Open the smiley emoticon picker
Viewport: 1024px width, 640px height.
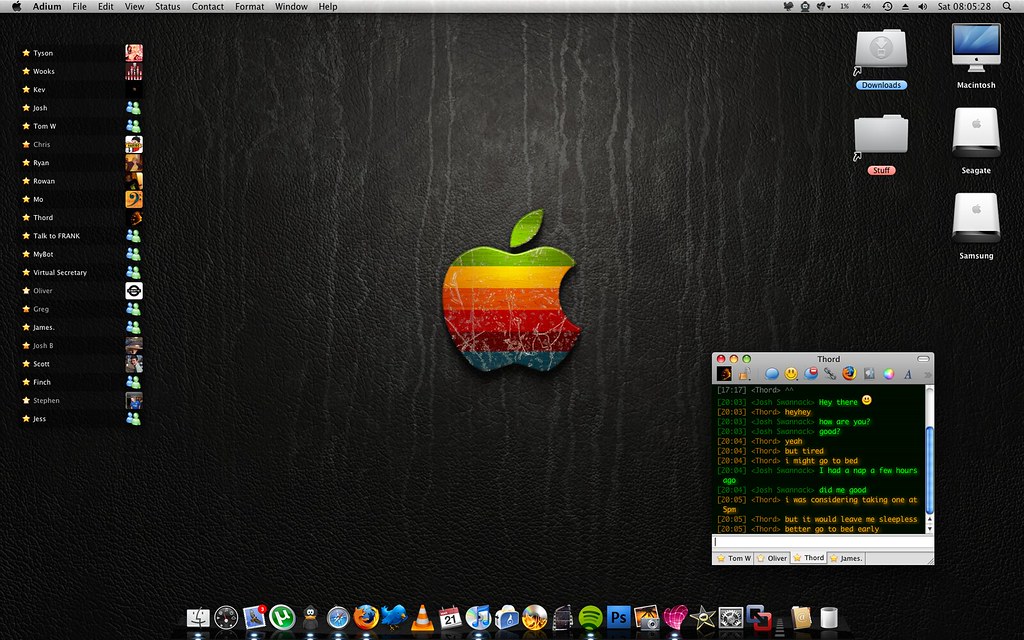click(791, 374)
